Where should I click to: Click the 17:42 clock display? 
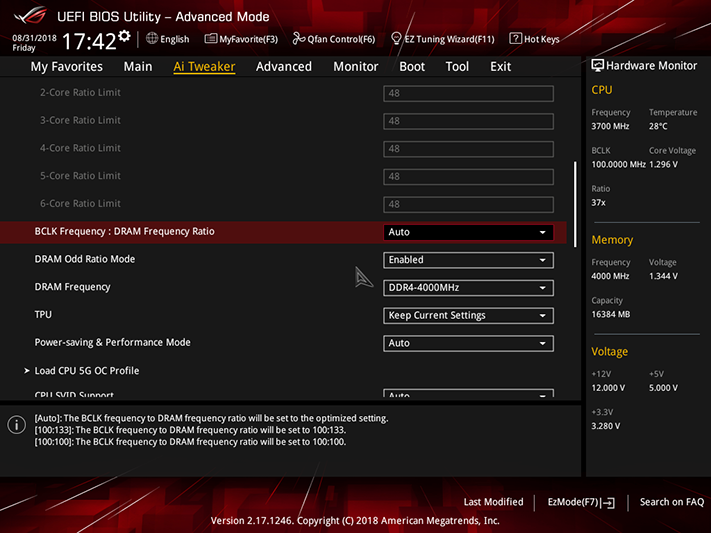click(x=89, y=41)
